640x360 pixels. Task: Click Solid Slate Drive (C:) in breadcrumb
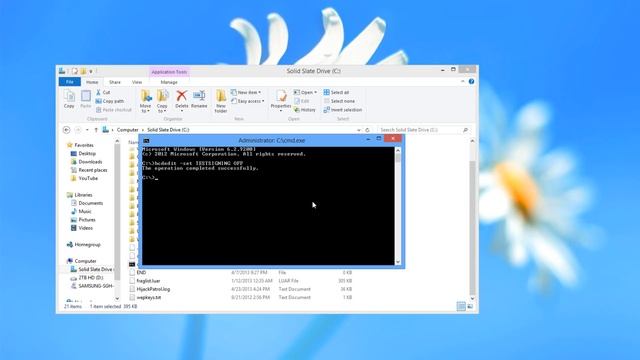[x=168, y=130]
